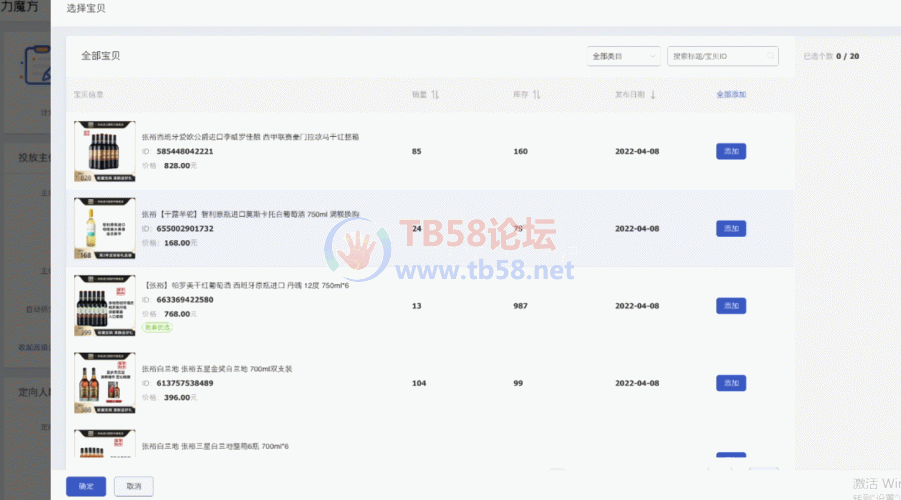Add the 396.00元 brandy product

[731, 383]
